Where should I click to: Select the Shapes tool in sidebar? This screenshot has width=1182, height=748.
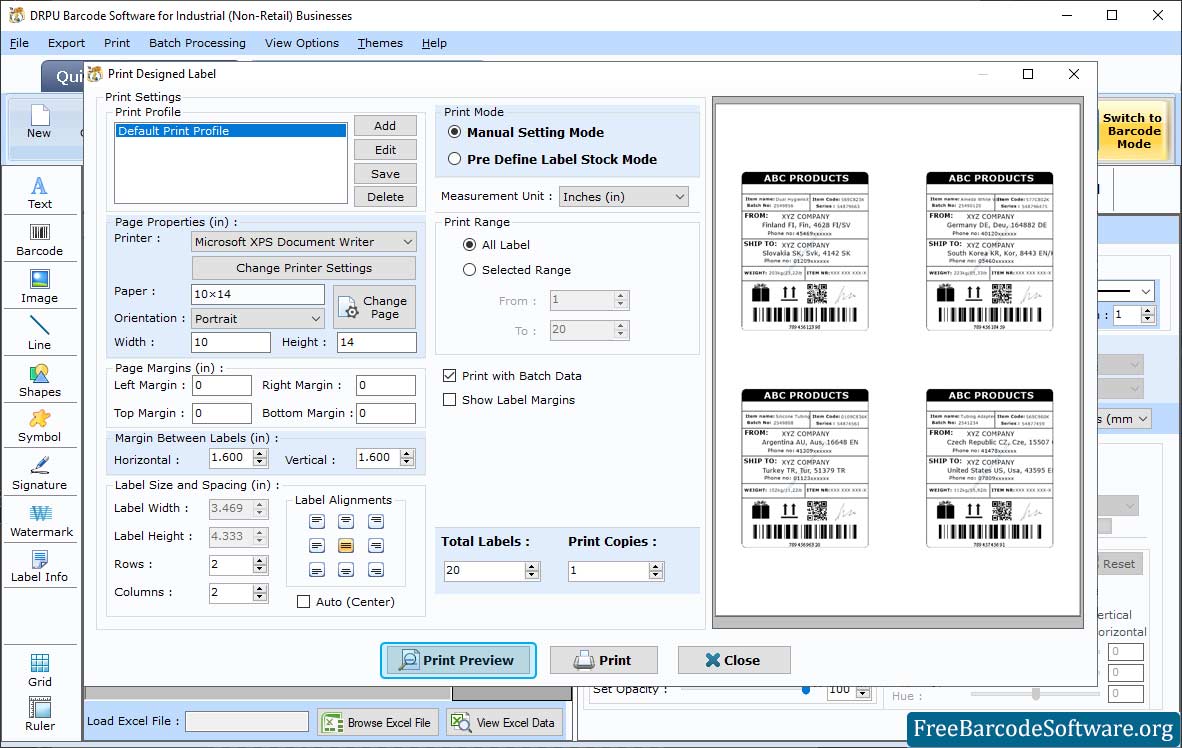click(39, 381)
